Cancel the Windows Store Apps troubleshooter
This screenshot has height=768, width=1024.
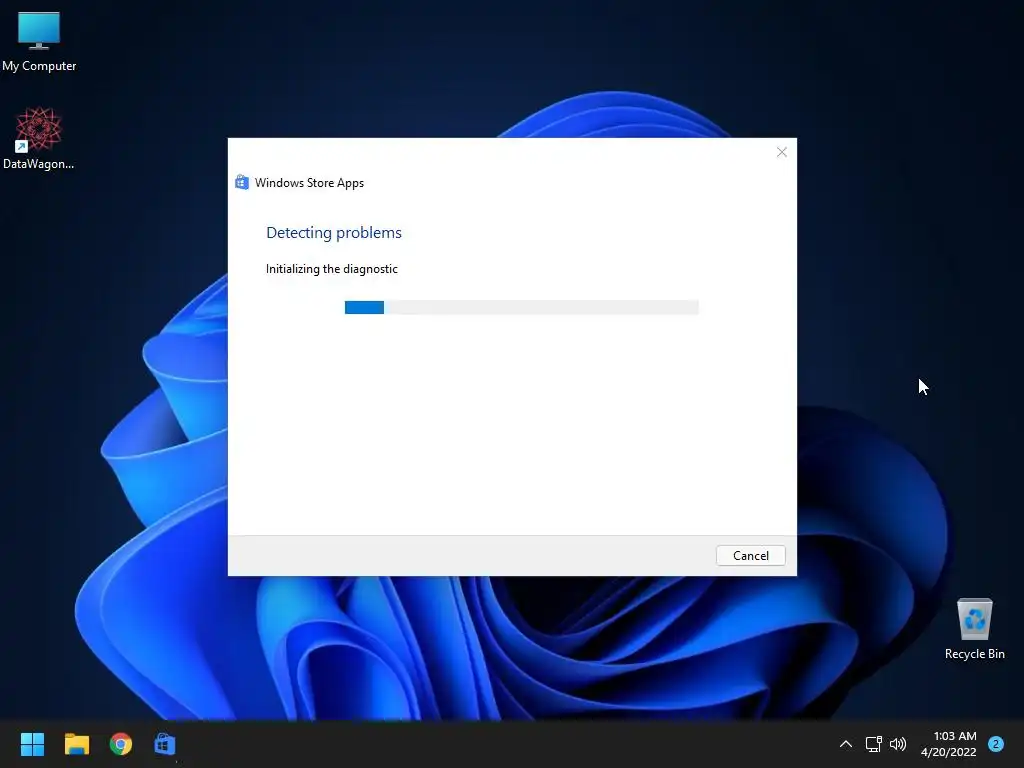click(750, 556)
